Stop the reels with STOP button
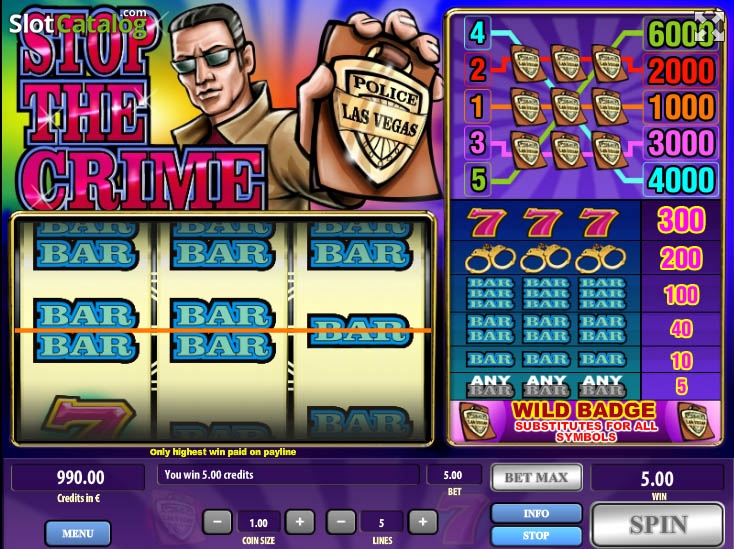This screenshot has width=734, height=549. (x=536, y=535)
